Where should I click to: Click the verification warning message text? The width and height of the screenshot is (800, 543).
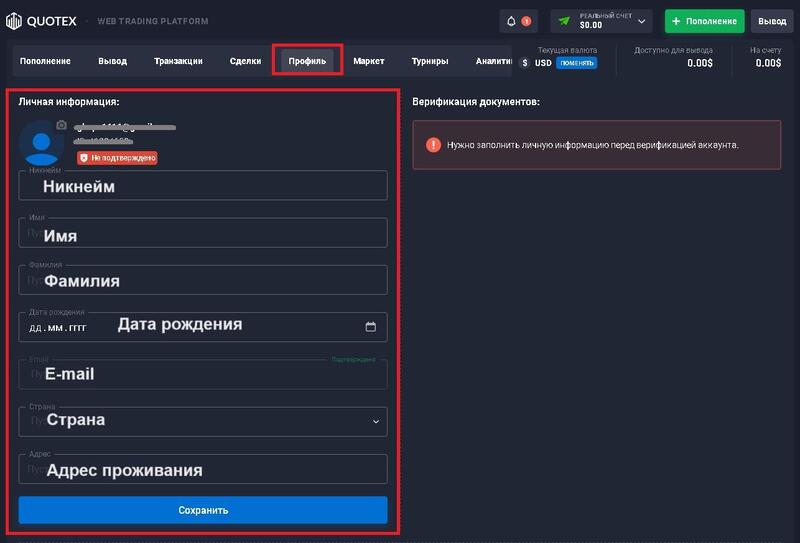(x=592, y=145)
